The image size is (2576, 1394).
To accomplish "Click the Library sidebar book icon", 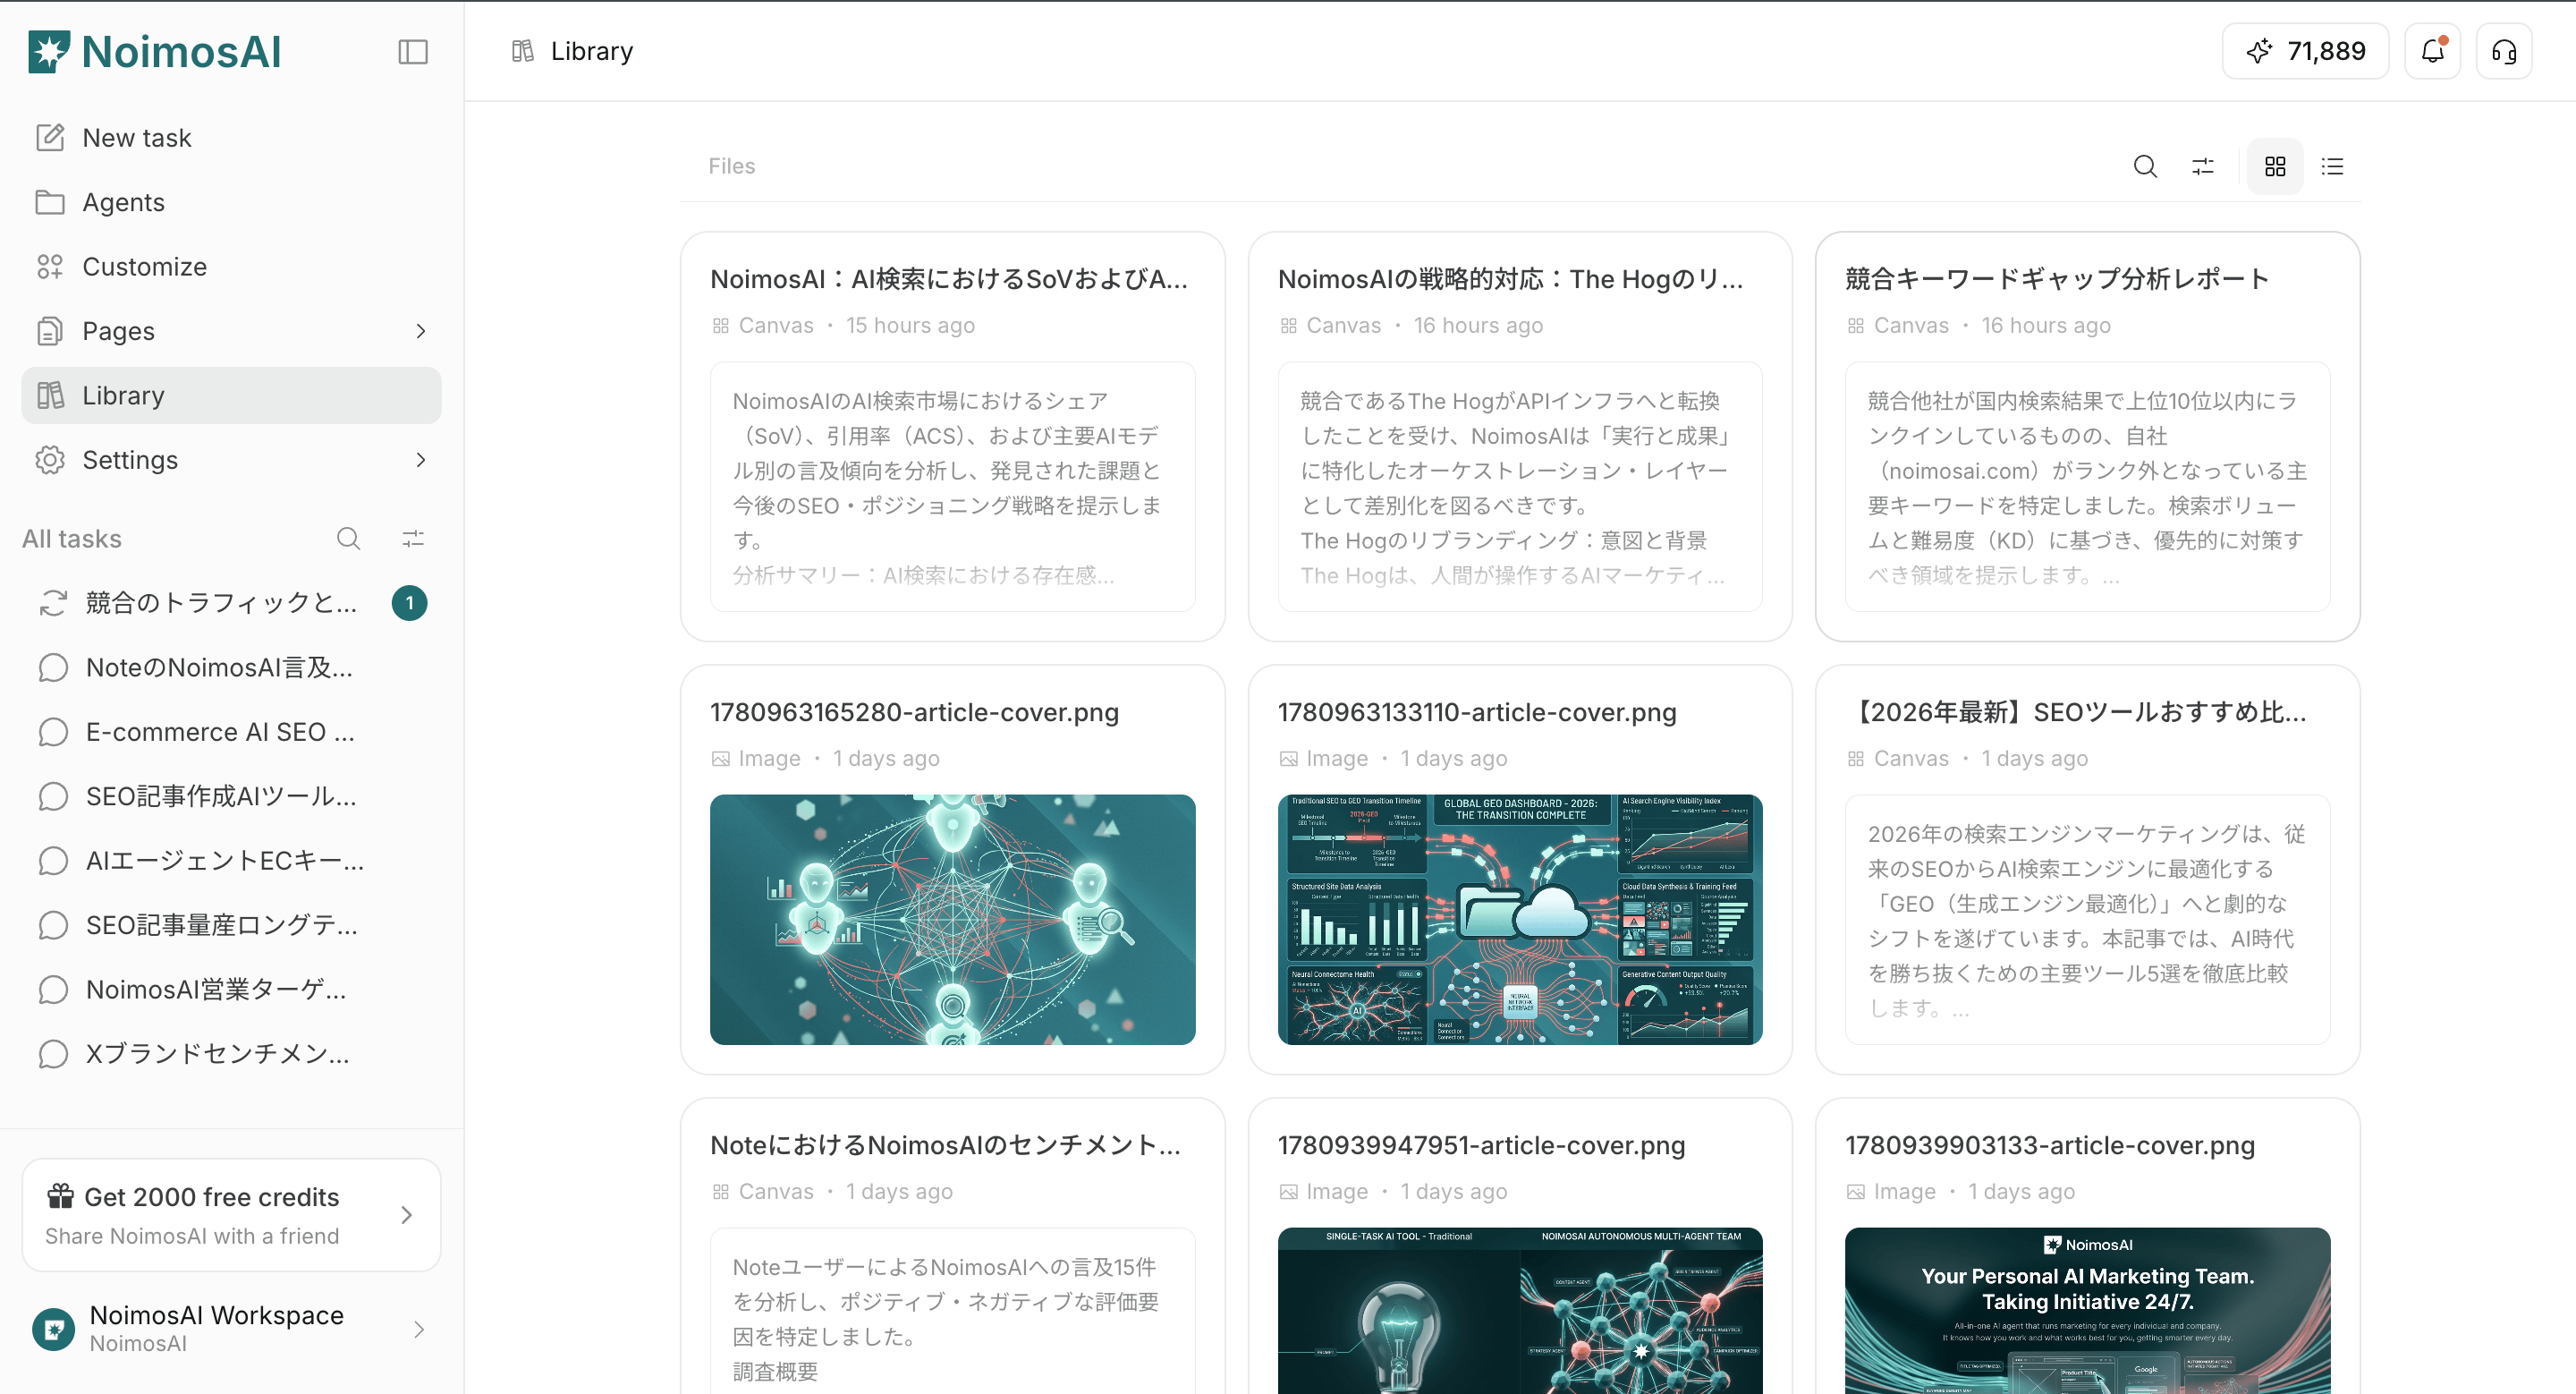I will click(x=50, y=395).
